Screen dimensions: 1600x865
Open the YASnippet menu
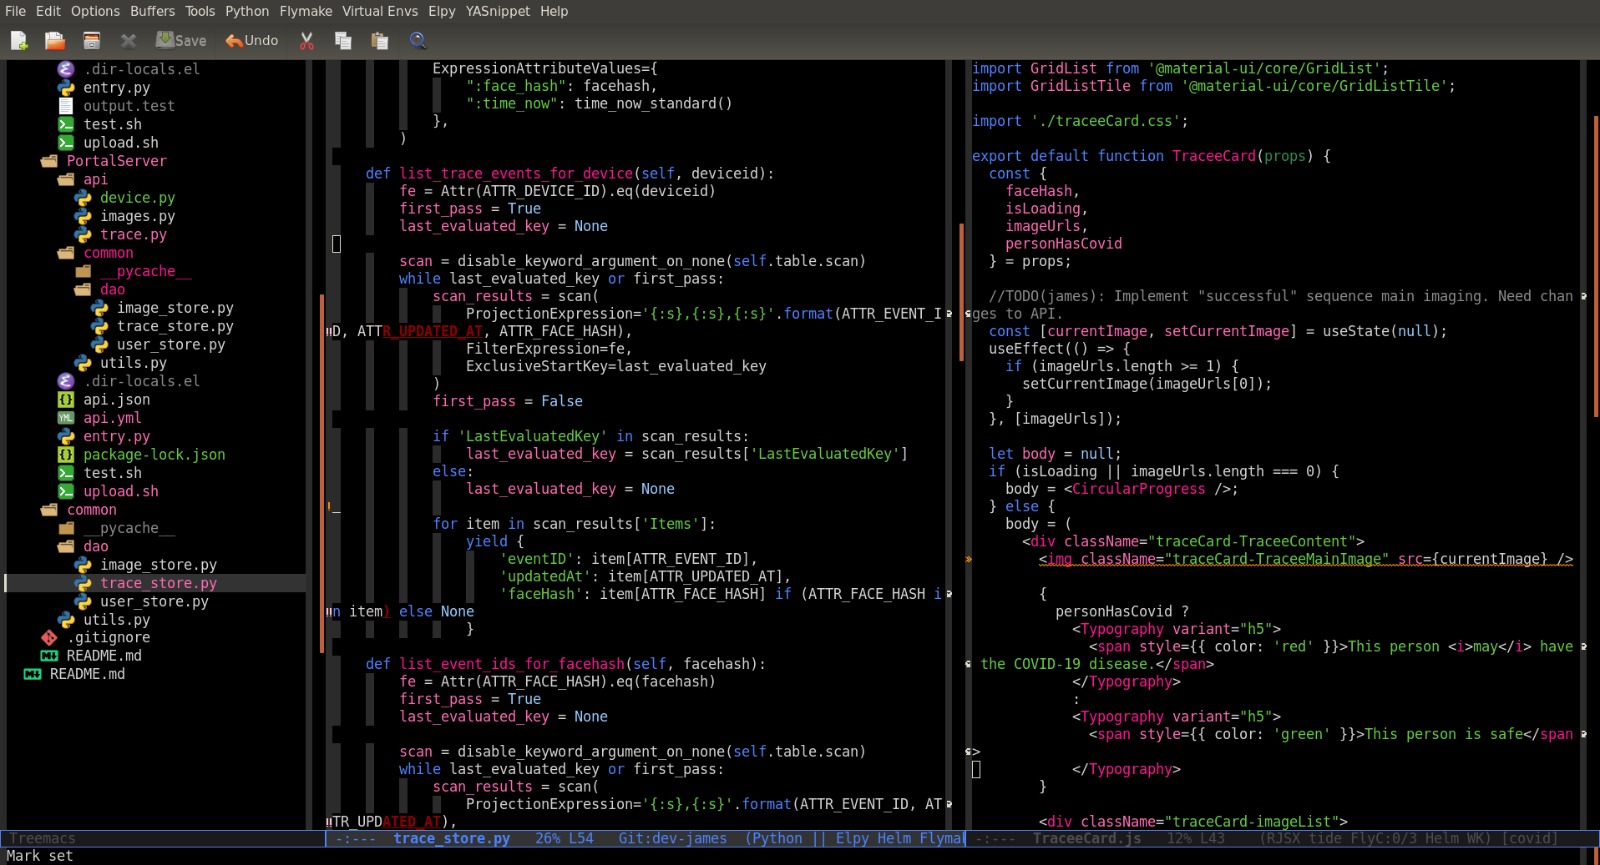click(497, 11)
